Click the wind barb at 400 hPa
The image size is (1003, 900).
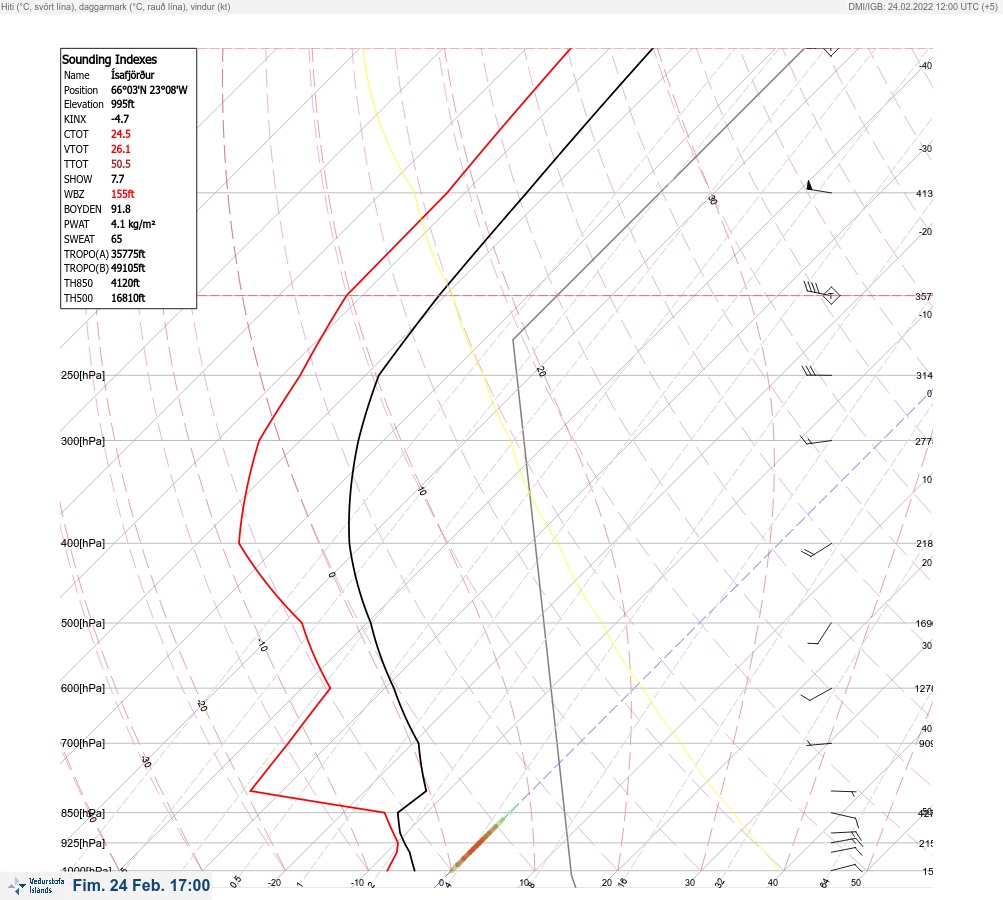pyautogui.click(x=817, y=550)
